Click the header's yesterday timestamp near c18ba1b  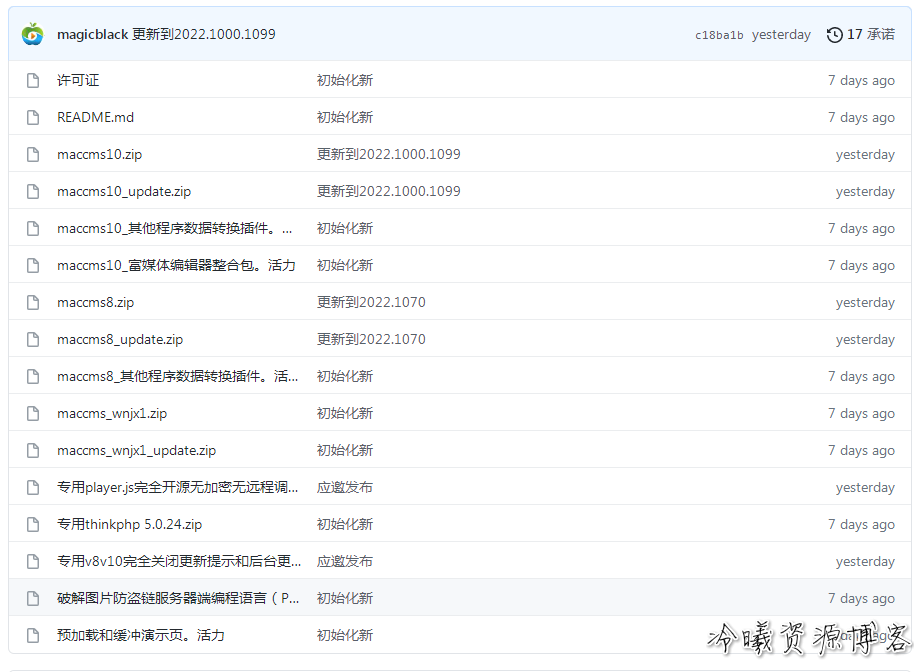pos(781,35)
